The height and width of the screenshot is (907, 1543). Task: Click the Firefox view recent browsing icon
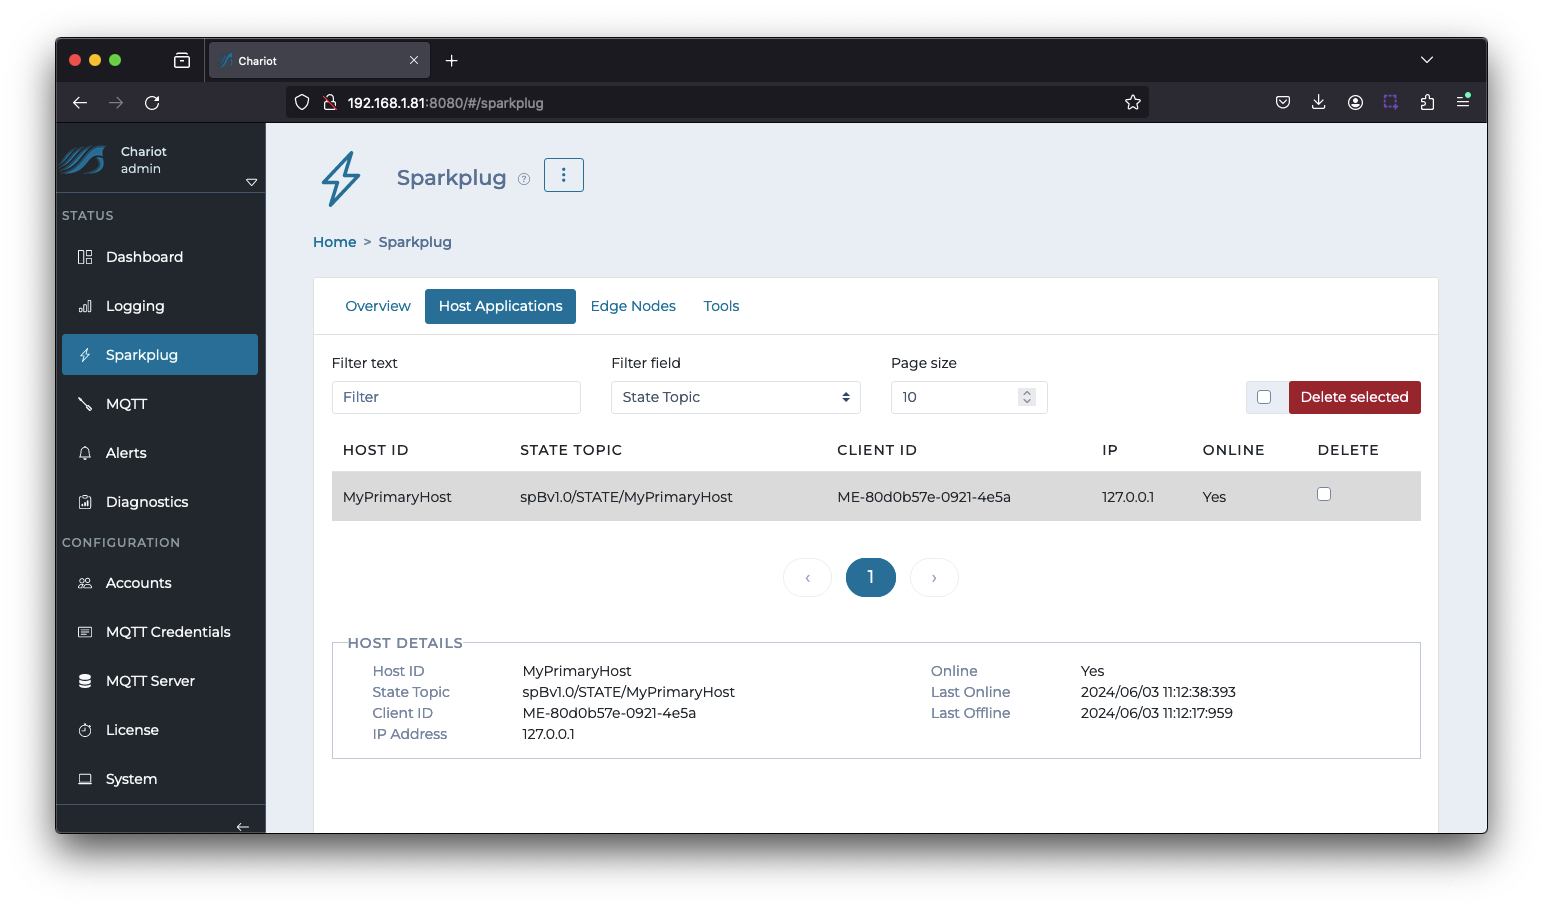(x=182, y=61)
